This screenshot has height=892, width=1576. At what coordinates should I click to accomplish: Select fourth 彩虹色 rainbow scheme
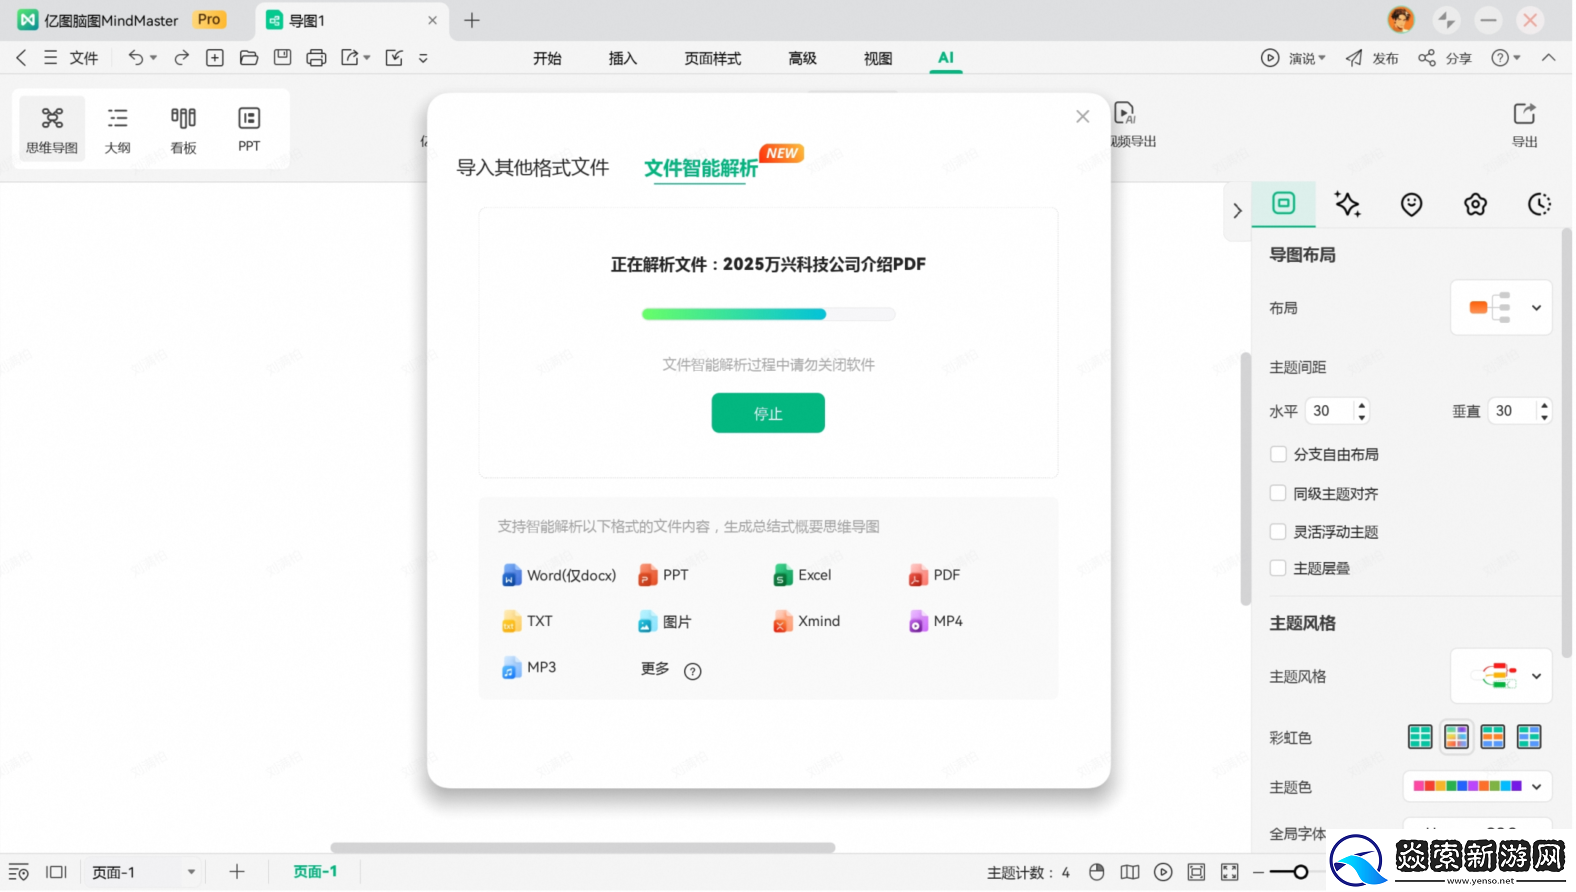click(1529, 737)
